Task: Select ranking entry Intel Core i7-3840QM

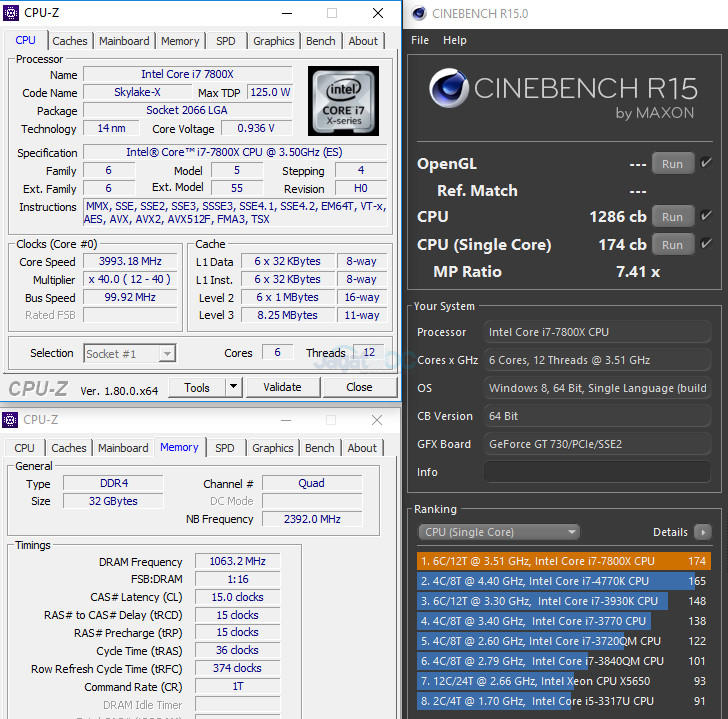Action: coord(564,661)
